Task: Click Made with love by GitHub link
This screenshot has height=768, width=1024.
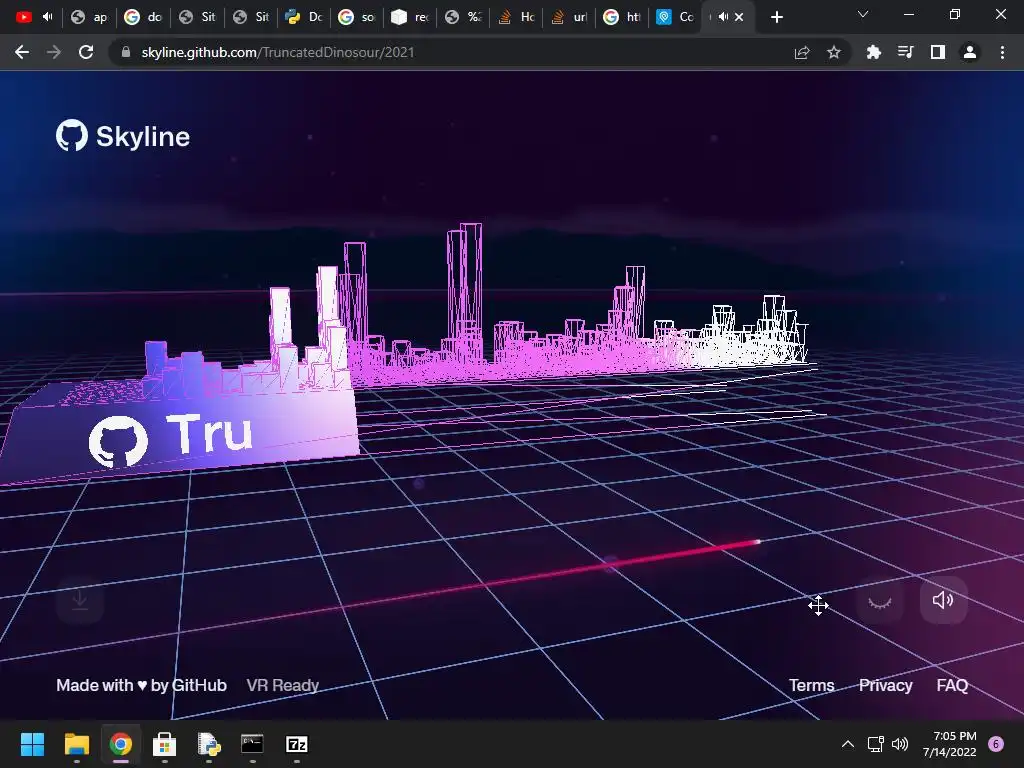Action: (x=141, y=685)
